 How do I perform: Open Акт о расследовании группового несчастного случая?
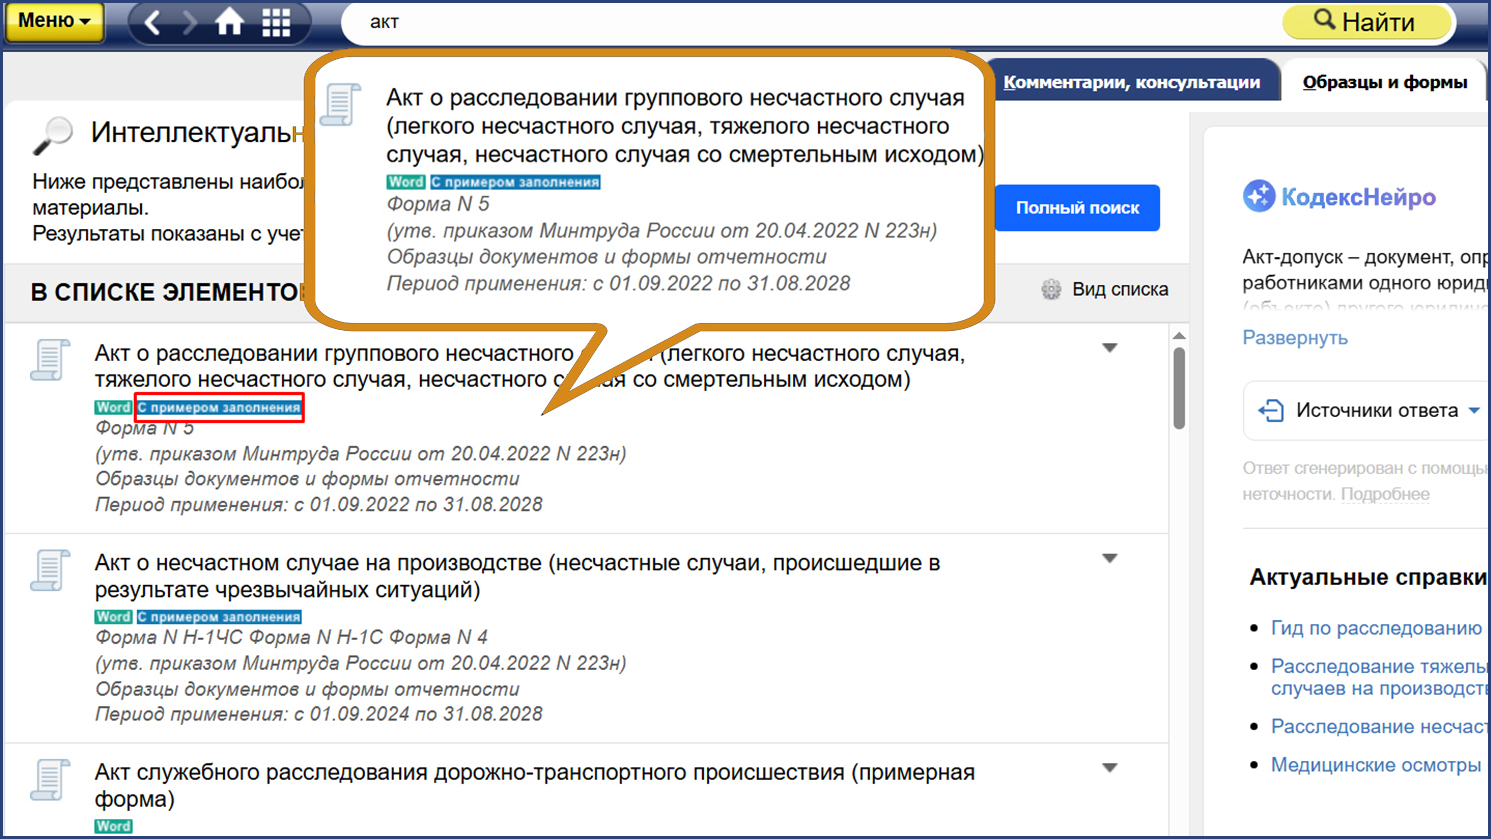tap(530, 366)
